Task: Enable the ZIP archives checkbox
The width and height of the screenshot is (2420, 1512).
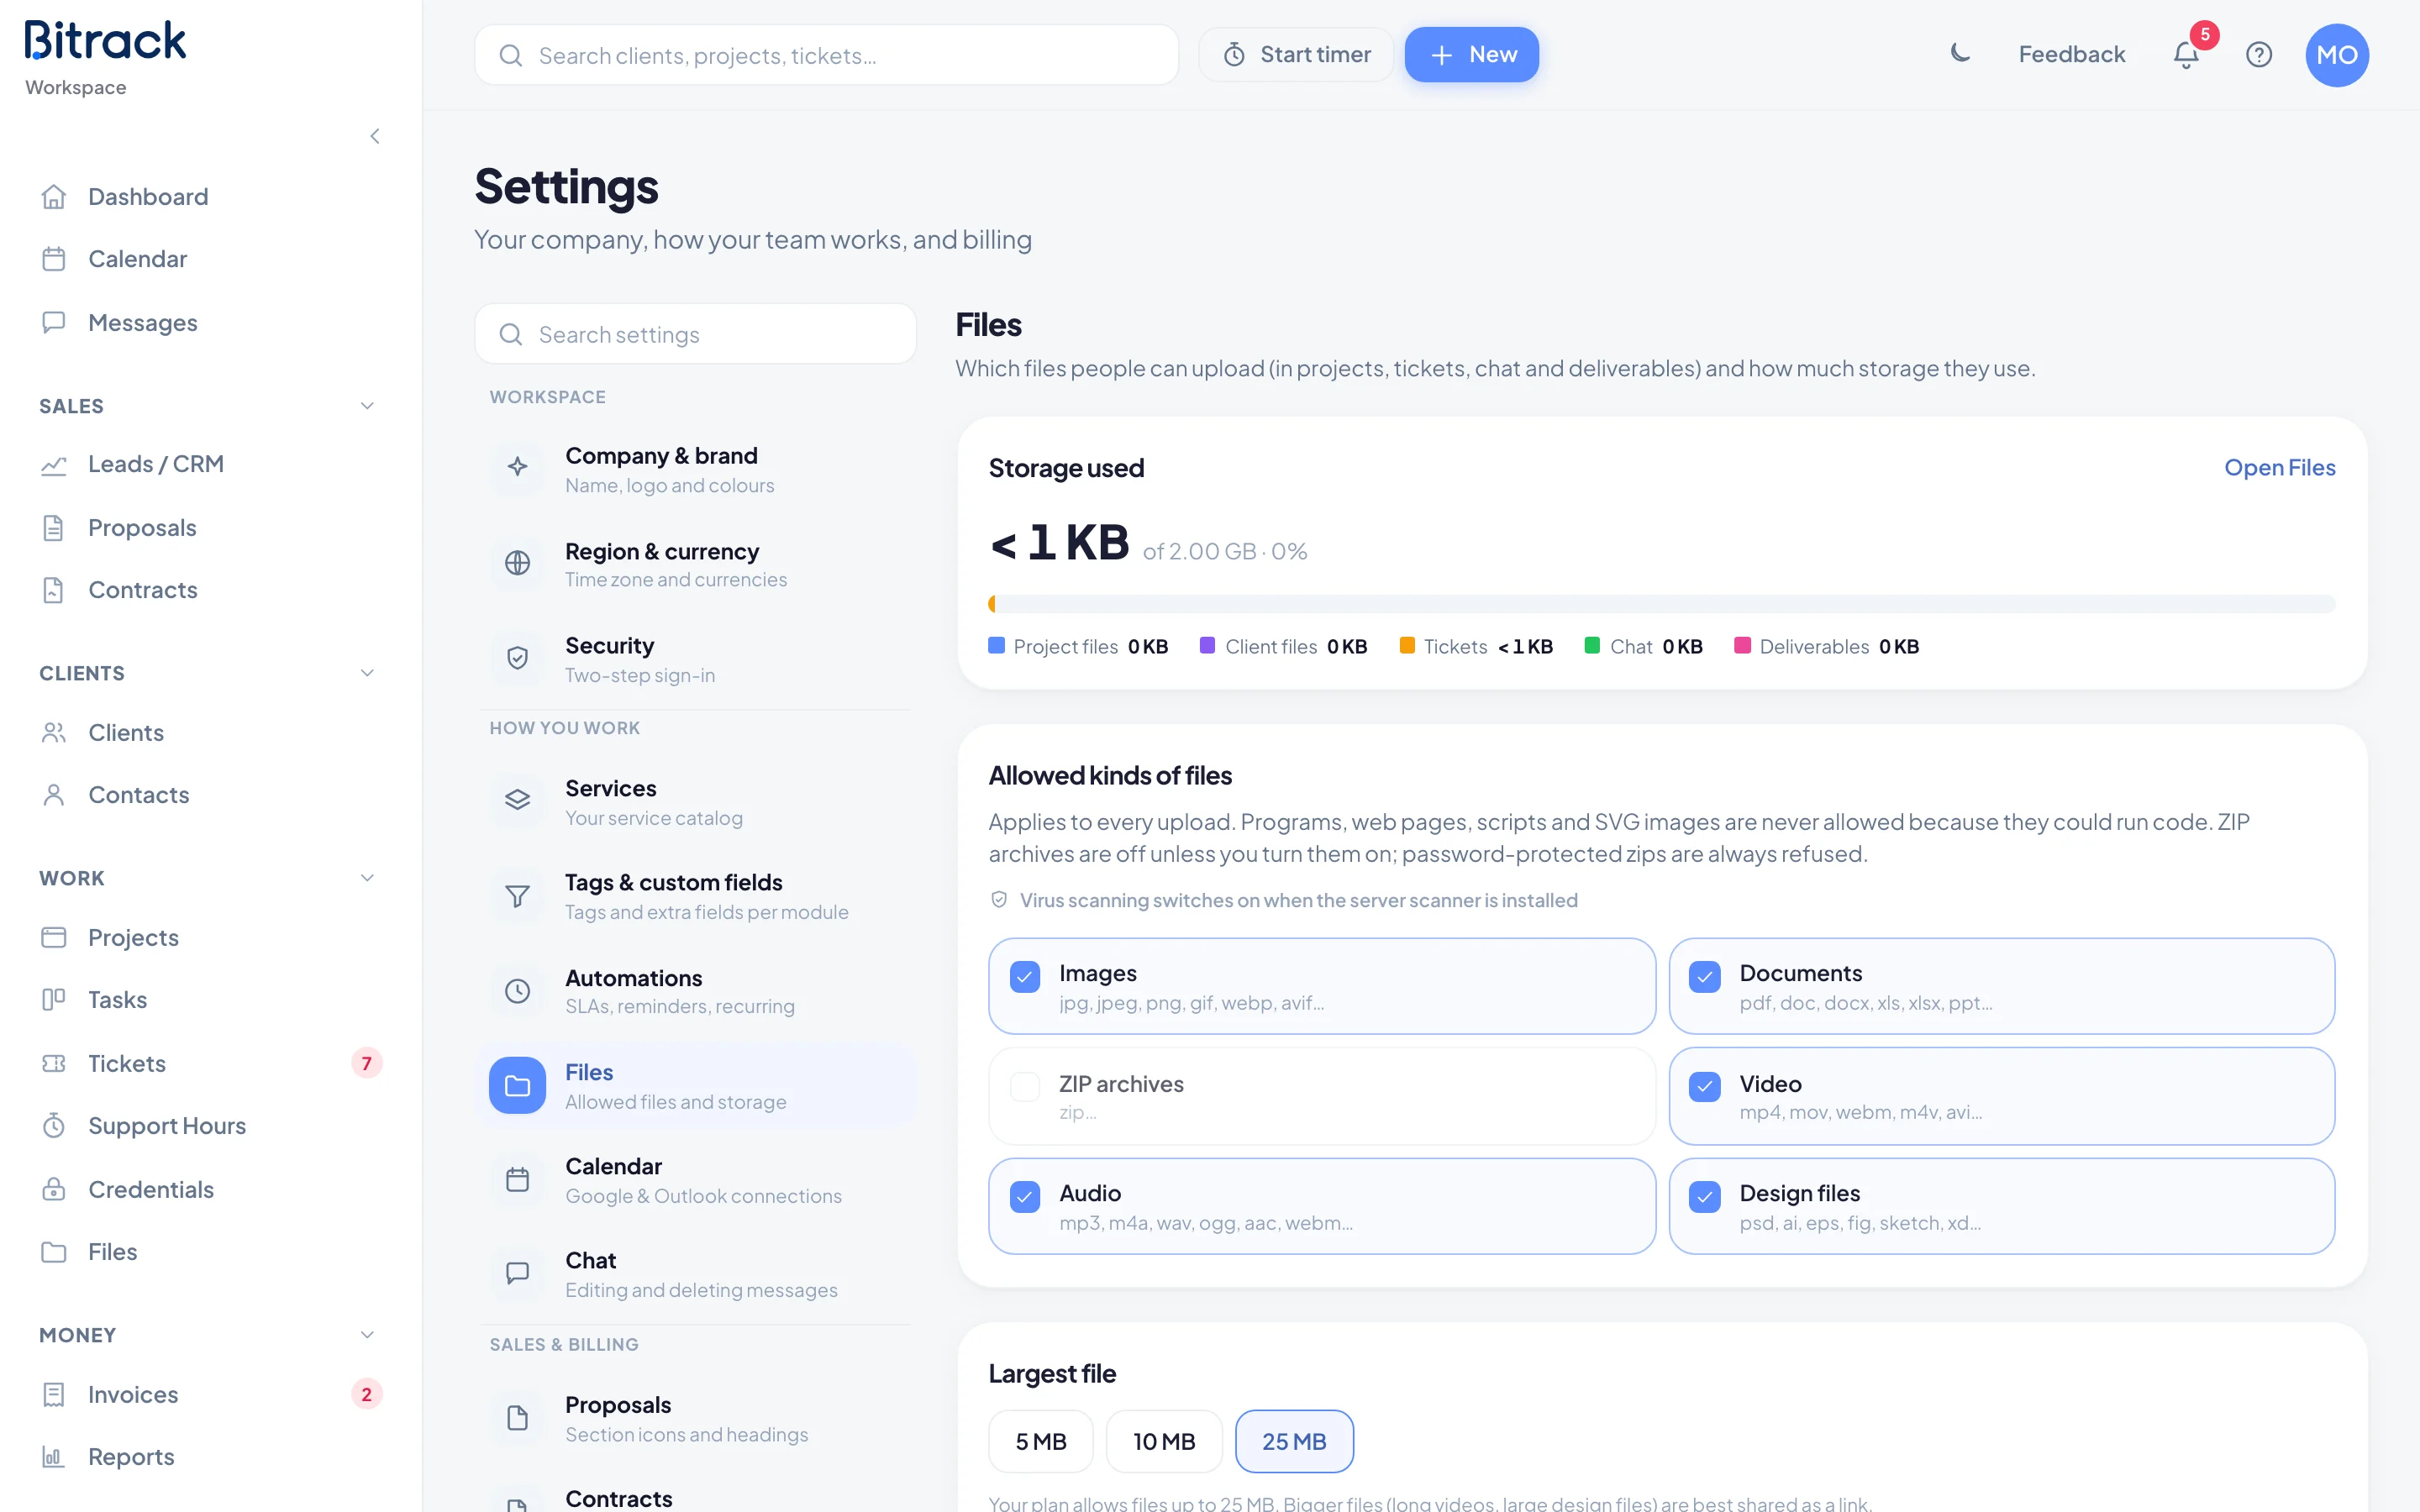Action: coord(1025,1086)
